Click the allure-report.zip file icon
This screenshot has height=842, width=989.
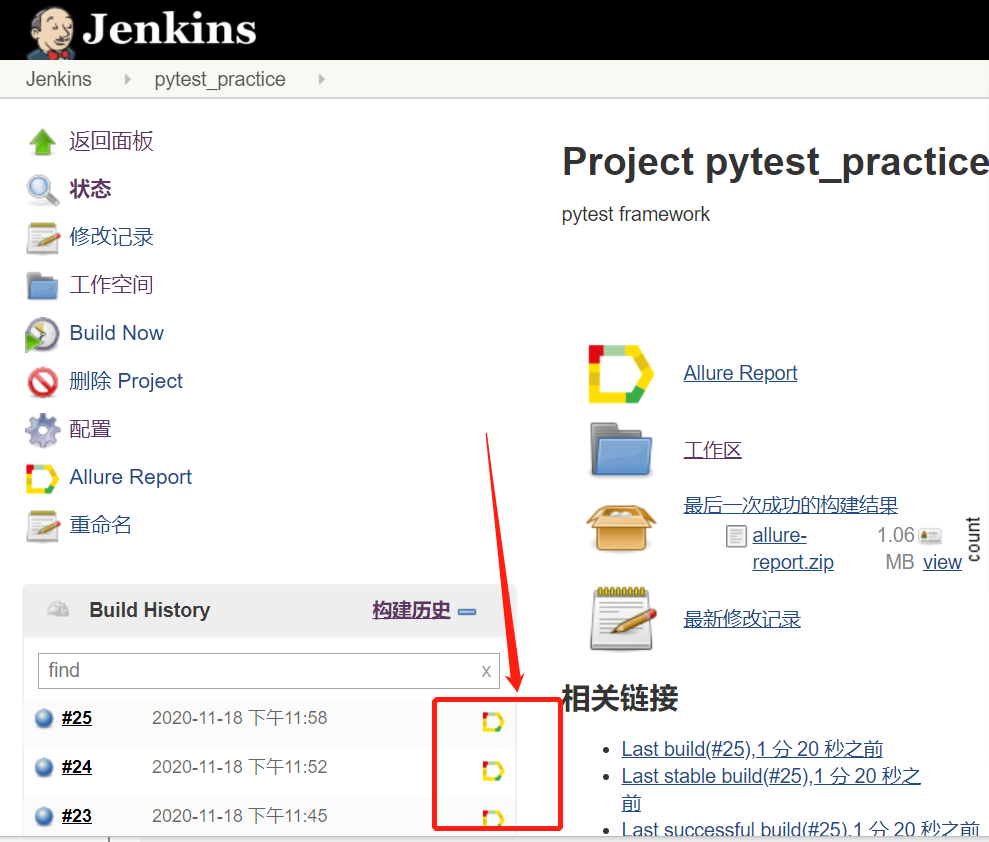pyautogui.click(x=736, y=536)
